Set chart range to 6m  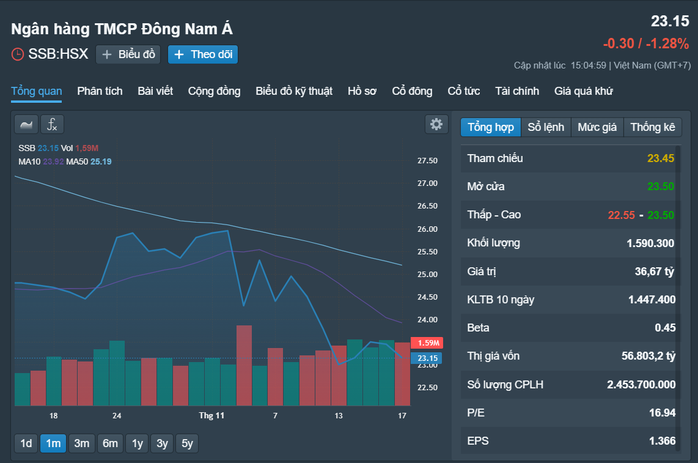(x=110, y=443)
